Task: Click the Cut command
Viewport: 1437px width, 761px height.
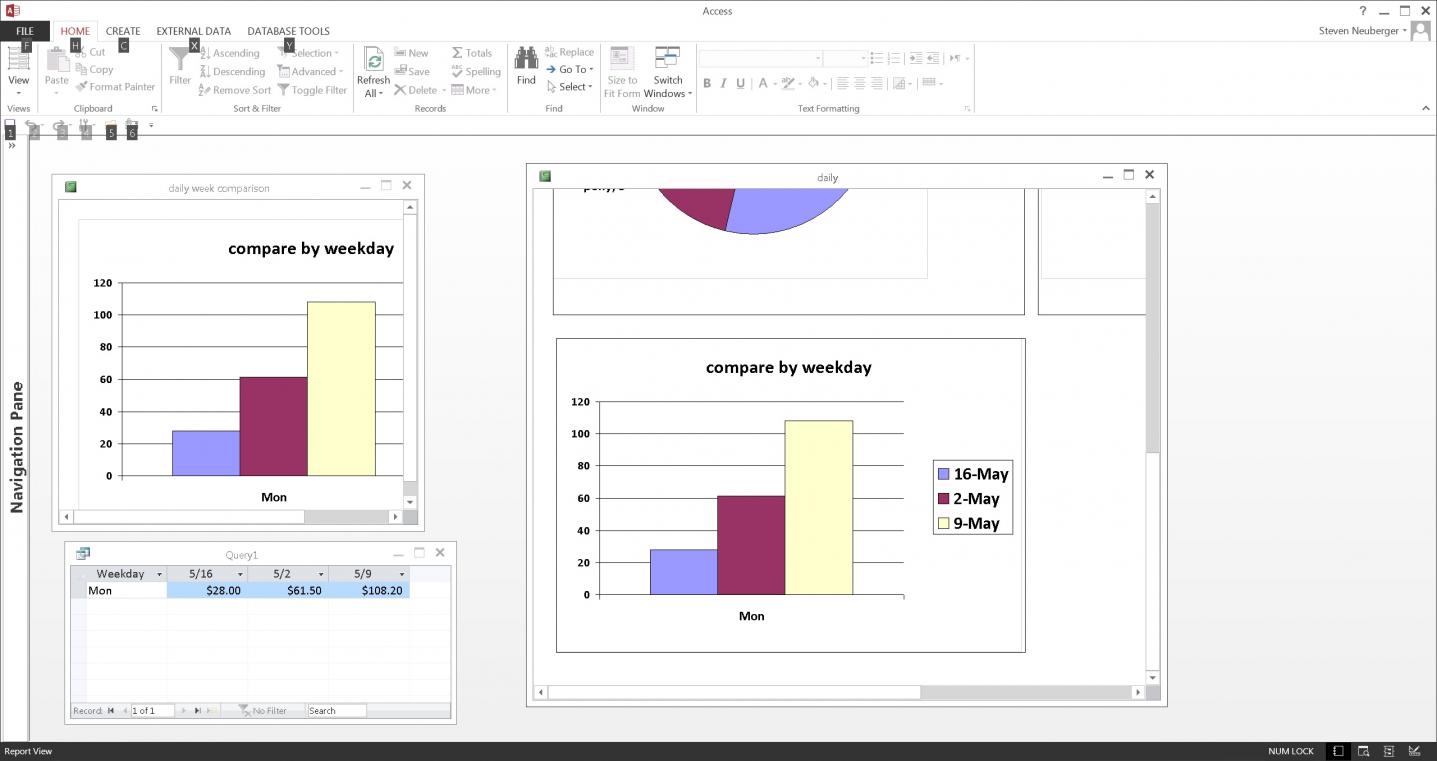Action: pos(90,52)
